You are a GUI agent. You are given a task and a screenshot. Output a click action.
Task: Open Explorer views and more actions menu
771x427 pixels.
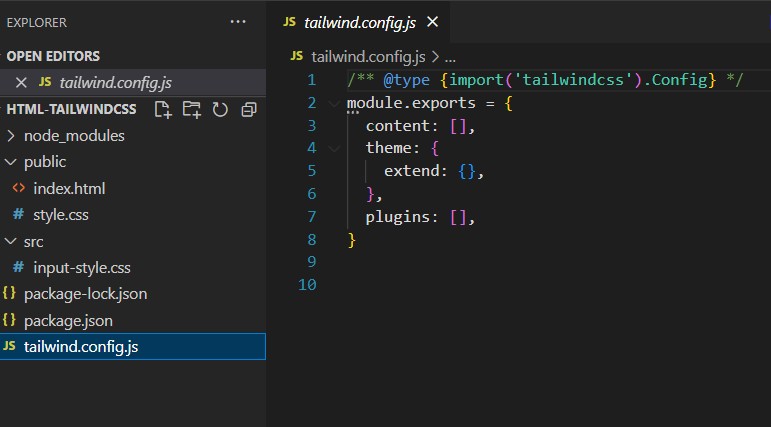point(238,22)
